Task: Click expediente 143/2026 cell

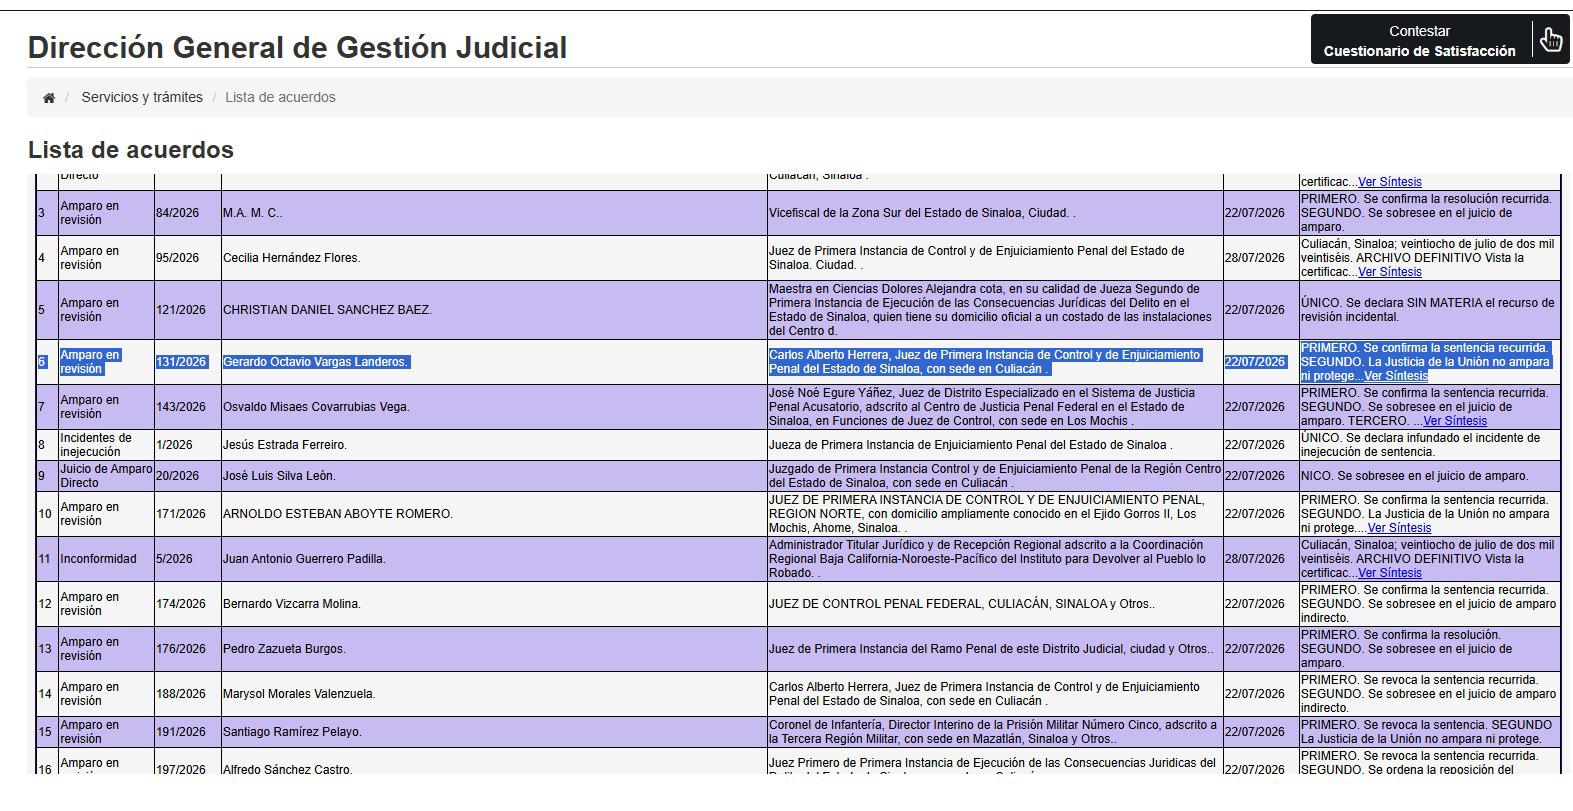Action: [x=187, y=407]
